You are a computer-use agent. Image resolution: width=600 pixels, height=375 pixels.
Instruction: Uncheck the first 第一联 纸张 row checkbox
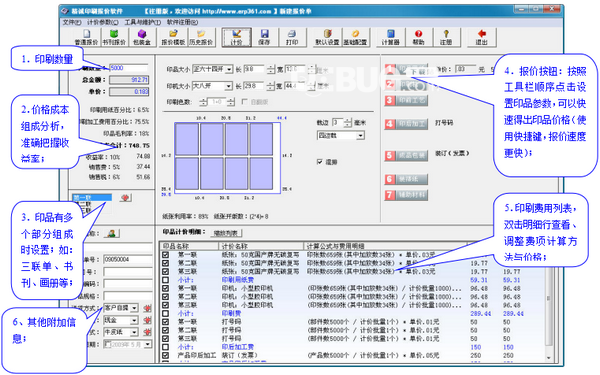[x=166, y=254]
